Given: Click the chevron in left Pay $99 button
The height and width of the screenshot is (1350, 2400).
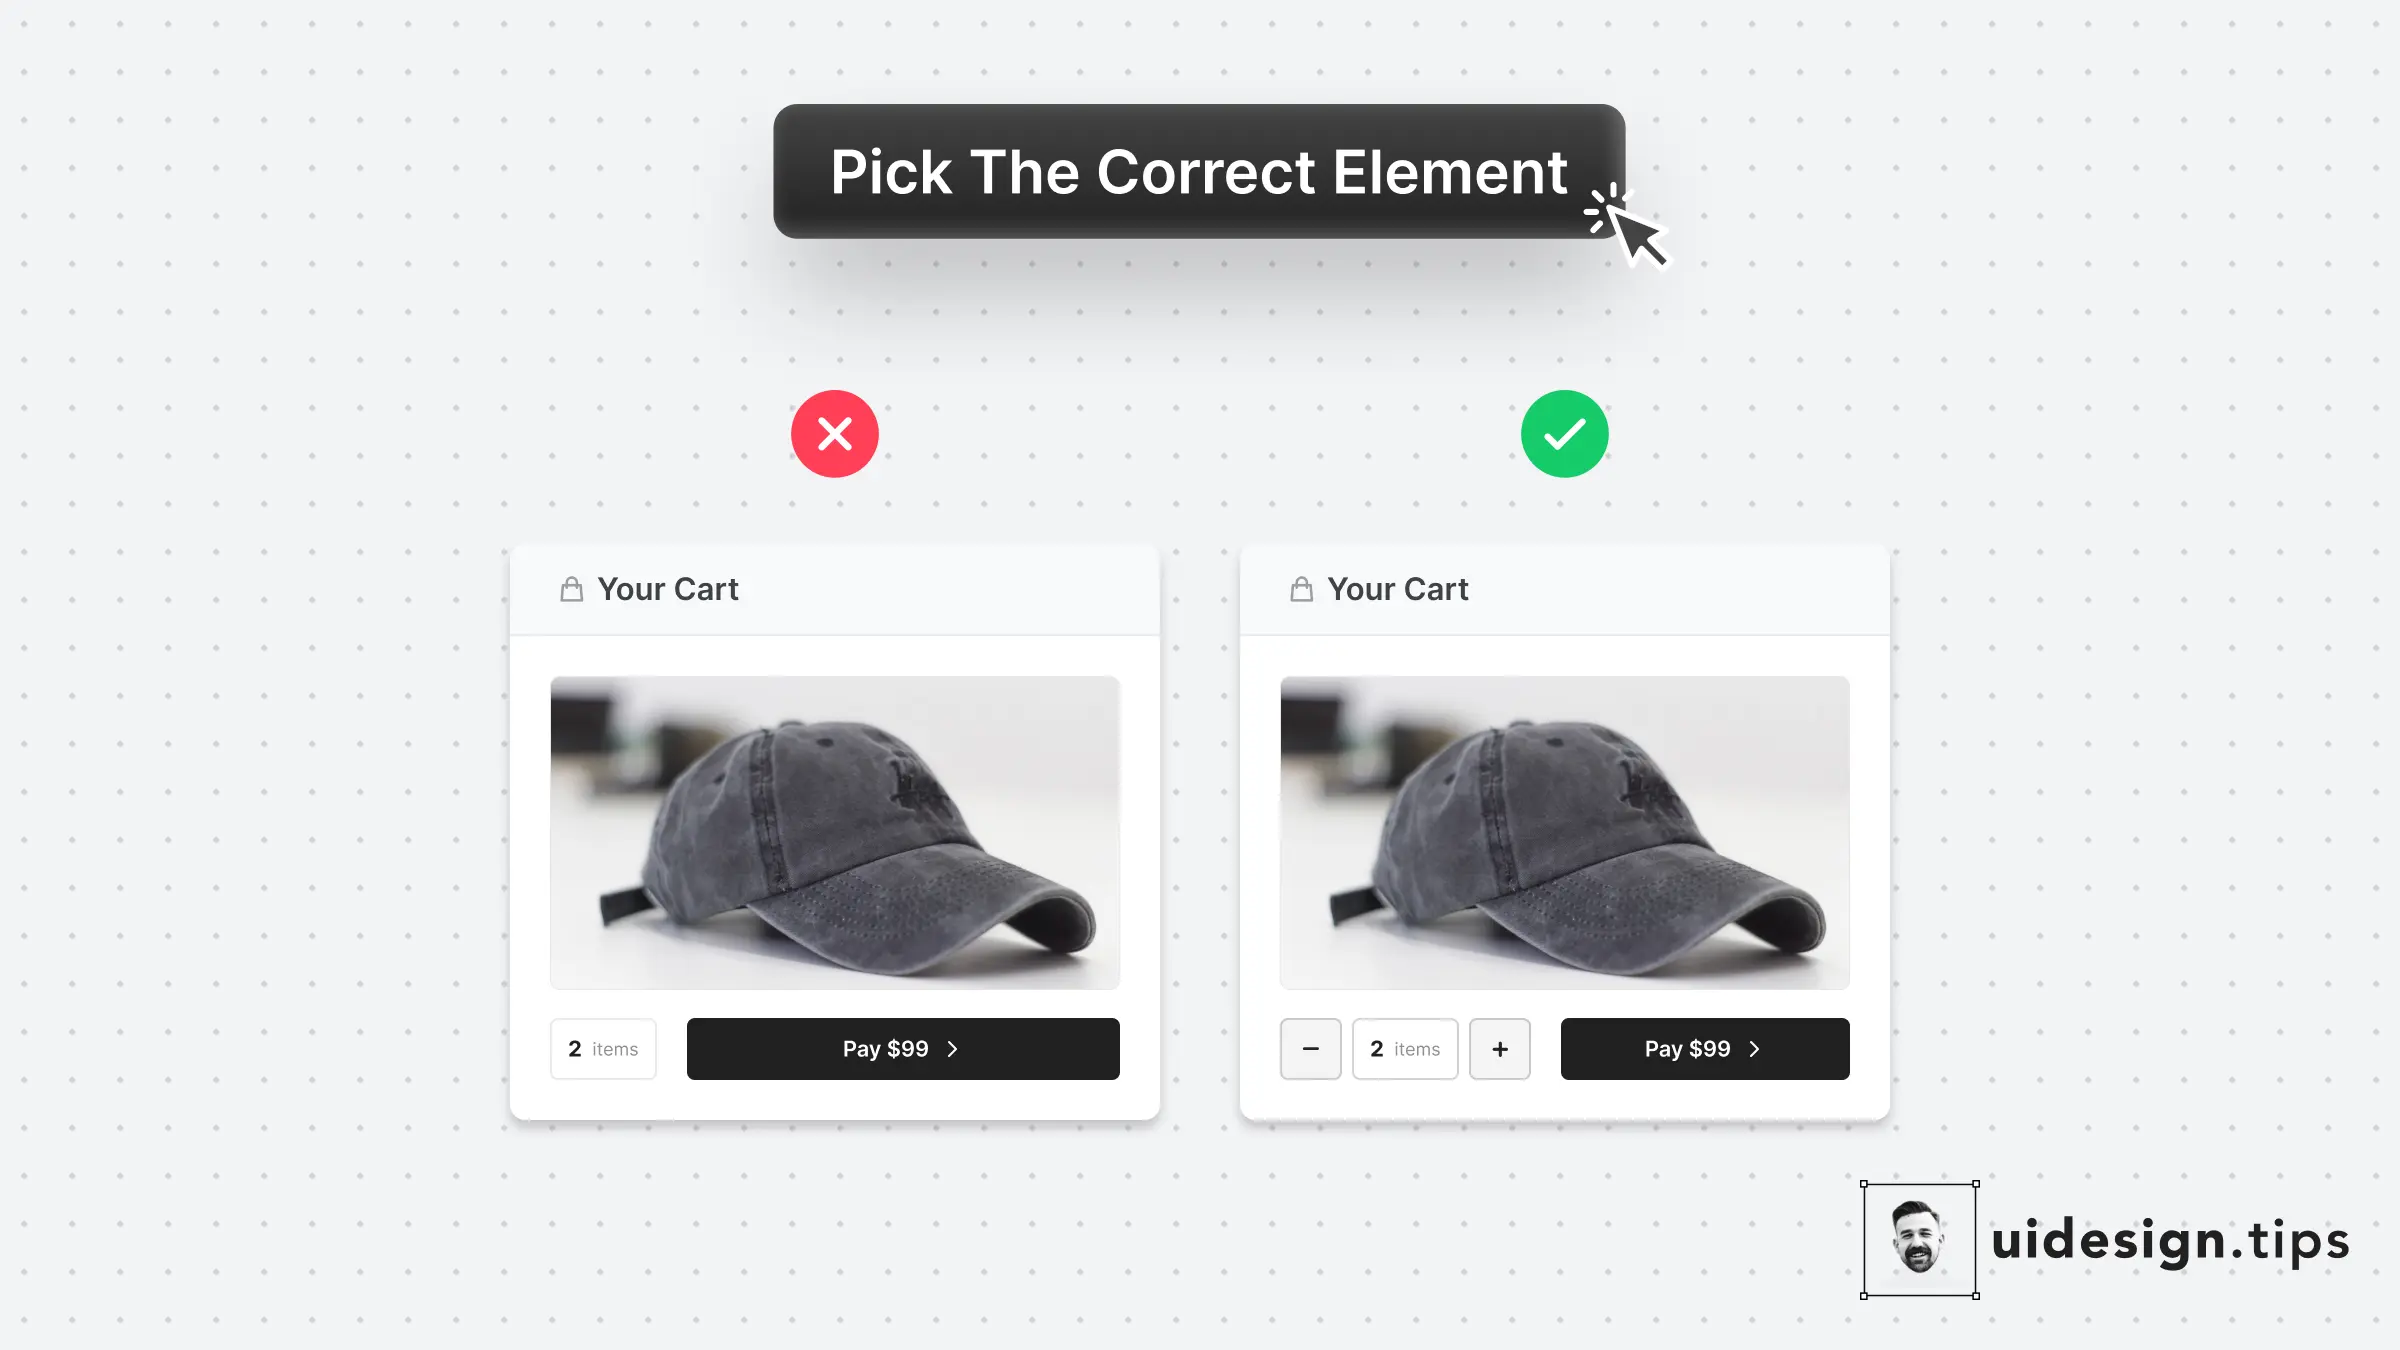Looking at the screenshot, I should click(x=953, y=1049).
